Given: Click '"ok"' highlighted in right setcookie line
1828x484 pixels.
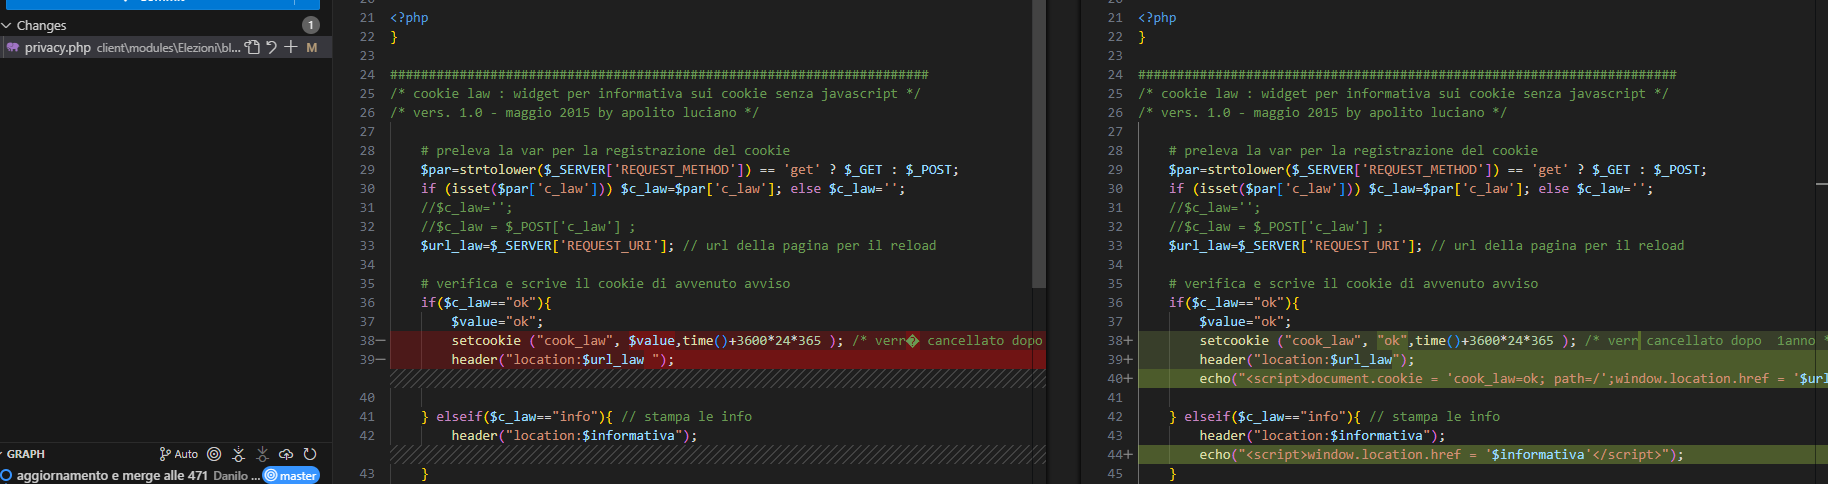Looking at the screenshot, I should 1392,340.
